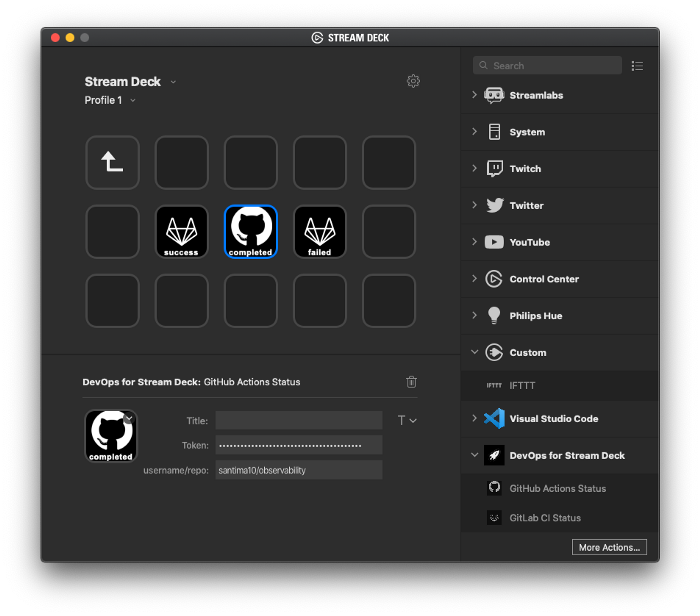700x616 pixels.
Task: Click the Twitter bird icon
Action: click(495, 205)
